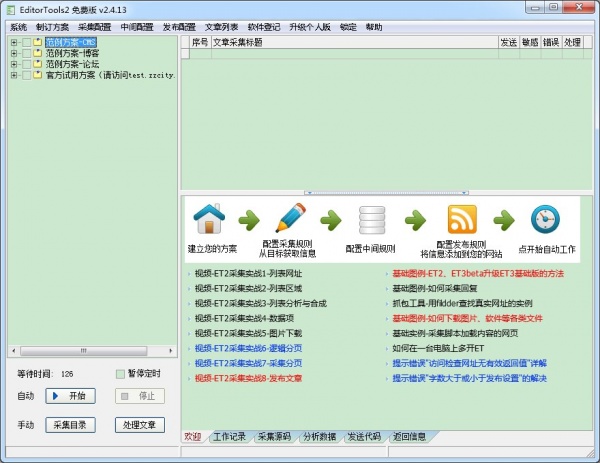Click the green arrow after the pencil icon
Viewport: 600px width, 463px height.
(x=331, y=220)
